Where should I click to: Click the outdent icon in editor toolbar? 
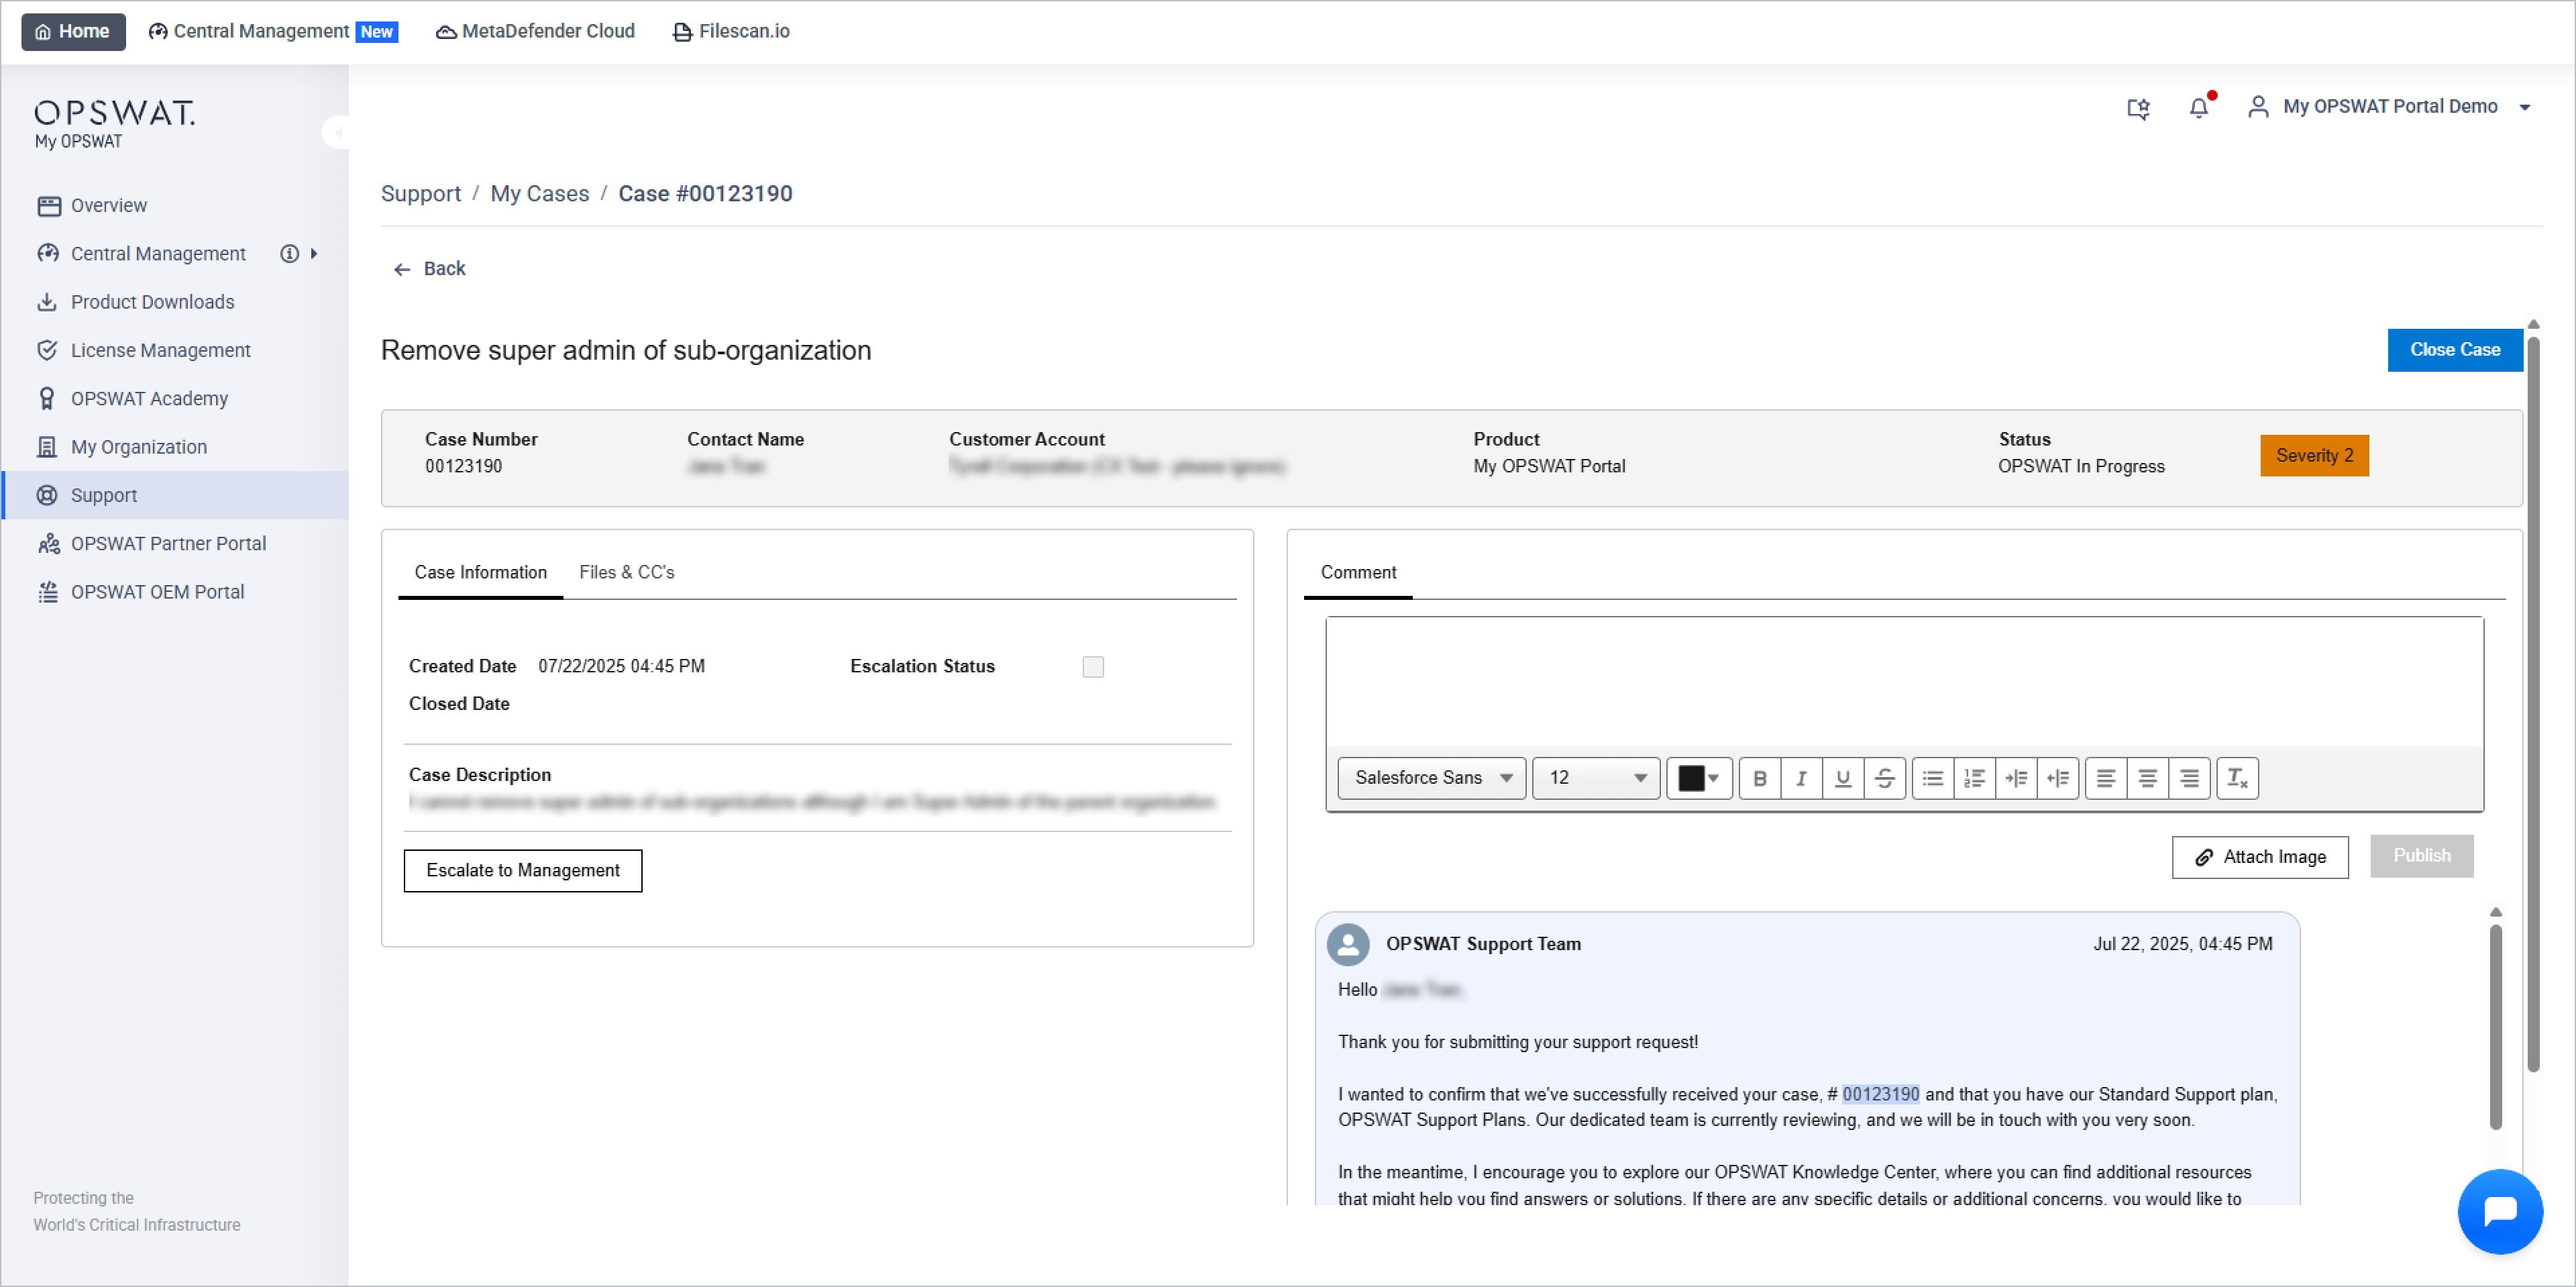coord(2058,778)
